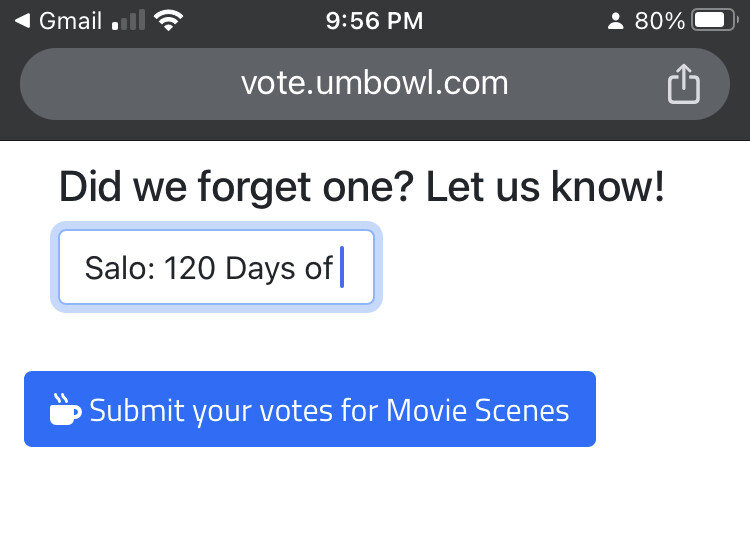Tap the 'Did we forget one?' heading
The image size is (750, 544).
236,187
